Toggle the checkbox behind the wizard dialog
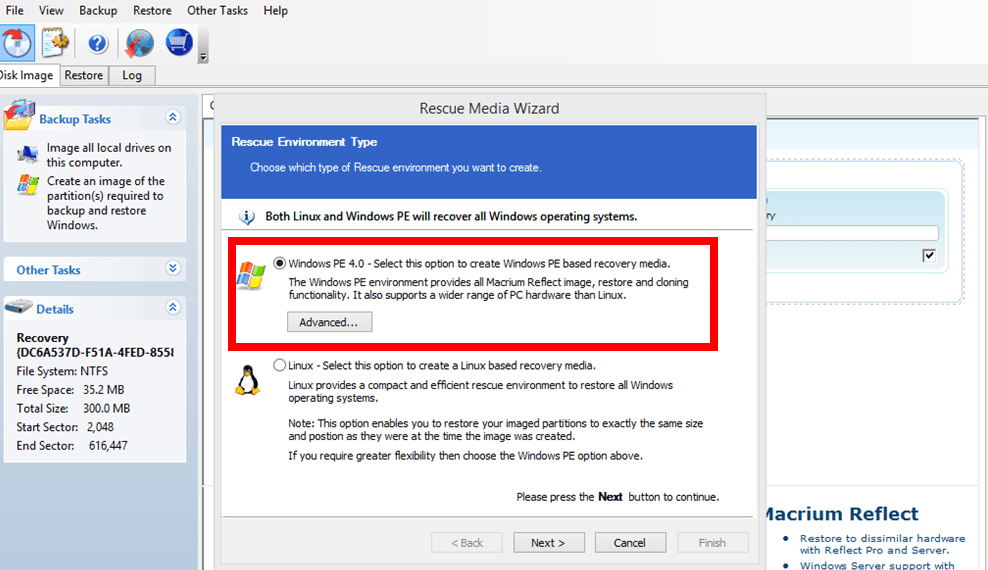The height and width of the screenshot is (570, 988). [929, 256]
